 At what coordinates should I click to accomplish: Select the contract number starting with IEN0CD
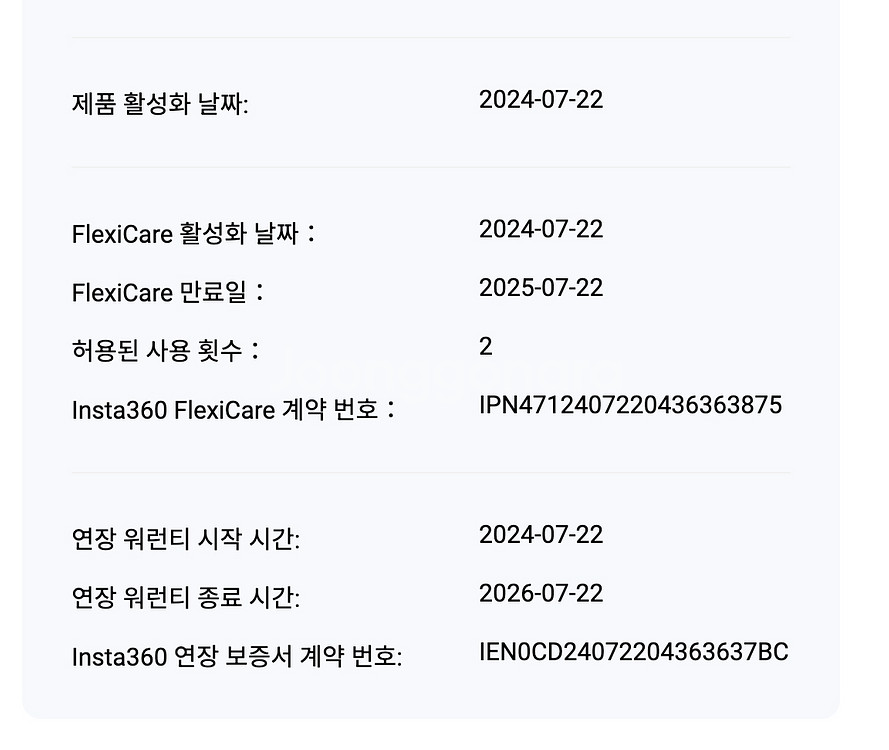click(x=633, y=653)
